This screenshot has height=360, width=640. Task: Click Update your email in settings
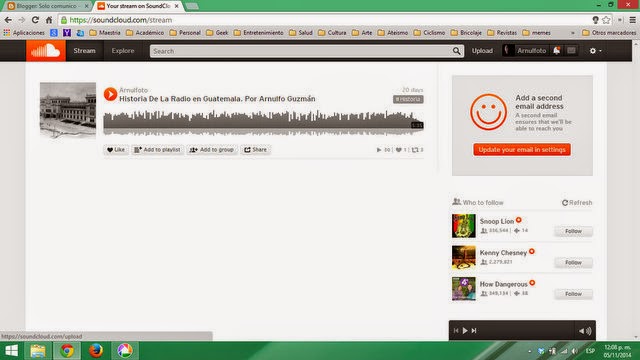click(x=522, y=149)
